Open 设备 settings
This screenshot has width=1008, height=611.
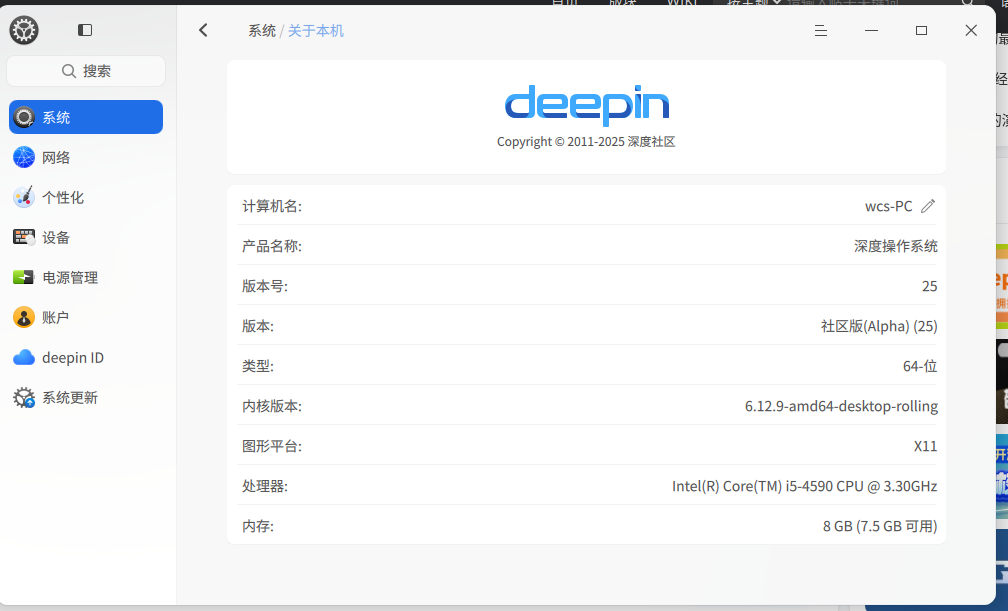click(x=86, y=237)
